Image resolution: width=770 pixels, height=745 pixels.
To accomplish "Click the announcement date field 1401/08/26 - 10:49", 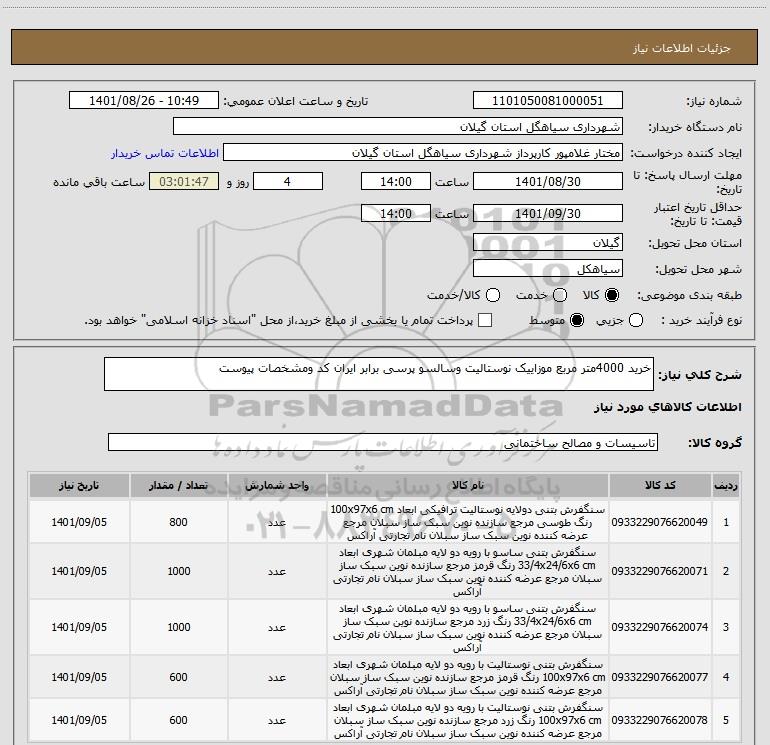I will pos(144,100).
